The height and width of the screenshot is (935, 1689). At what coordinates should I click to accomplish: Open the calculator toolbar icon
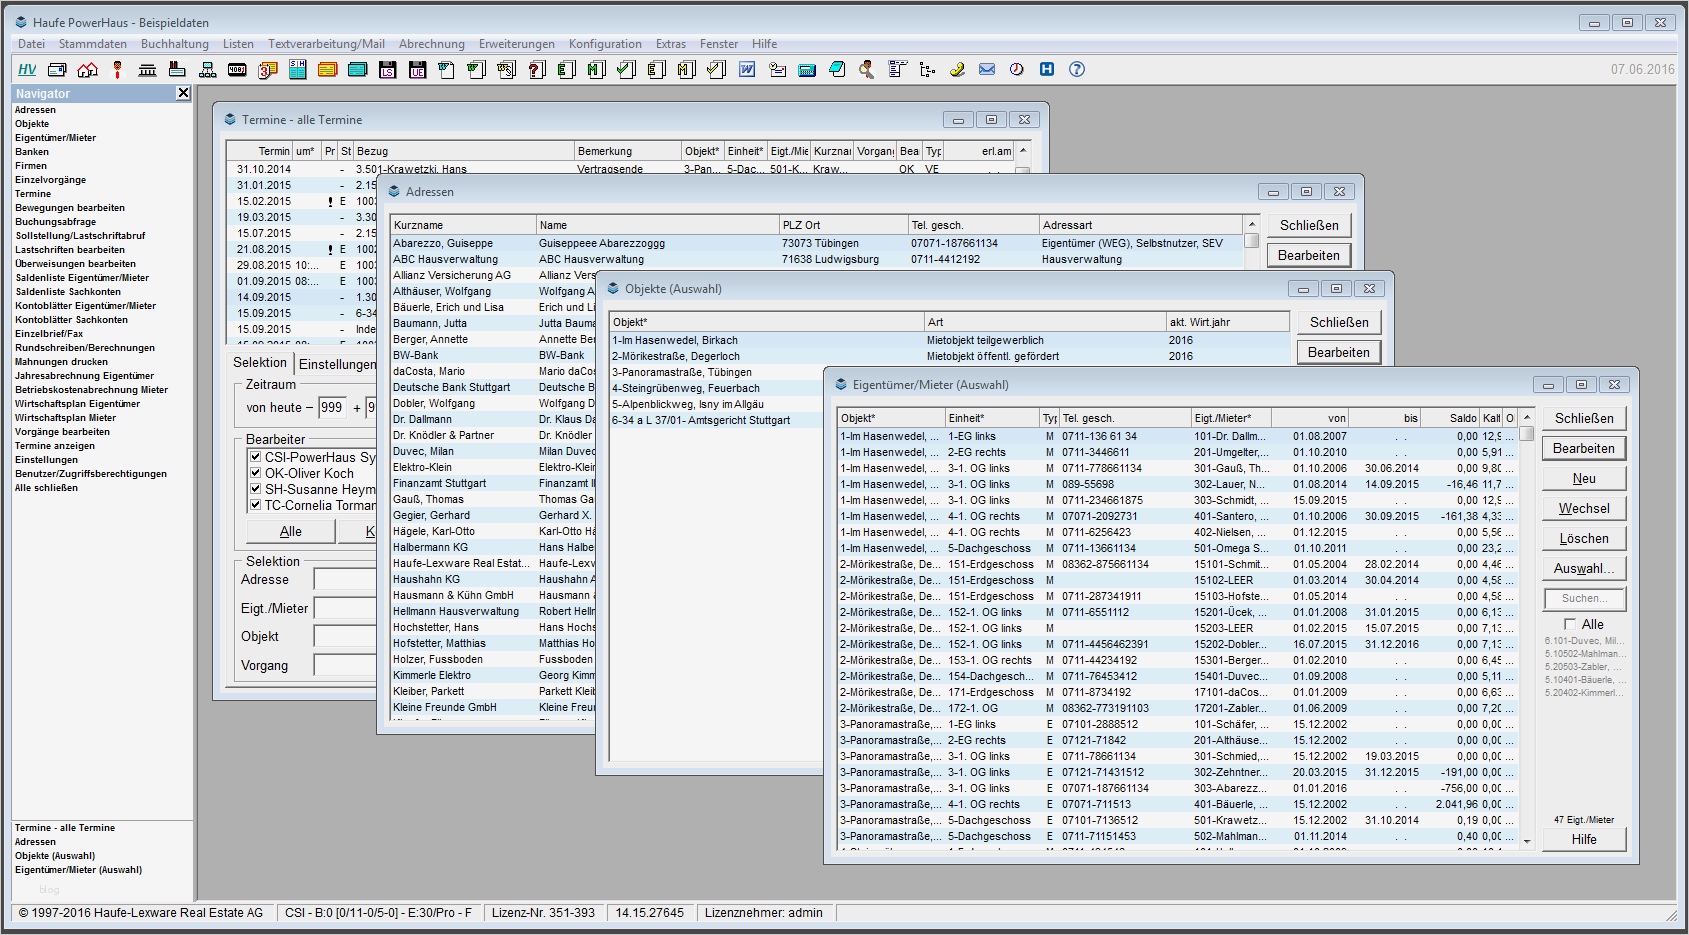click(x=807, y=69)
